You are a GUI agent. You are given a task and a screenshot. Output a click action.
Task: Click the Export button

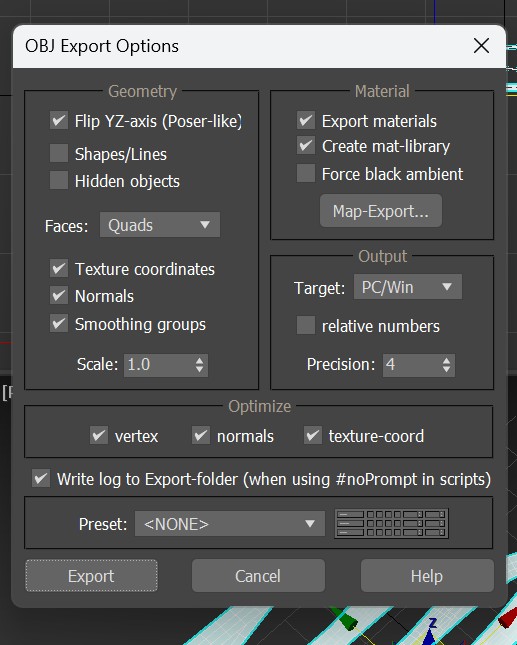click(x=91, y=575)
